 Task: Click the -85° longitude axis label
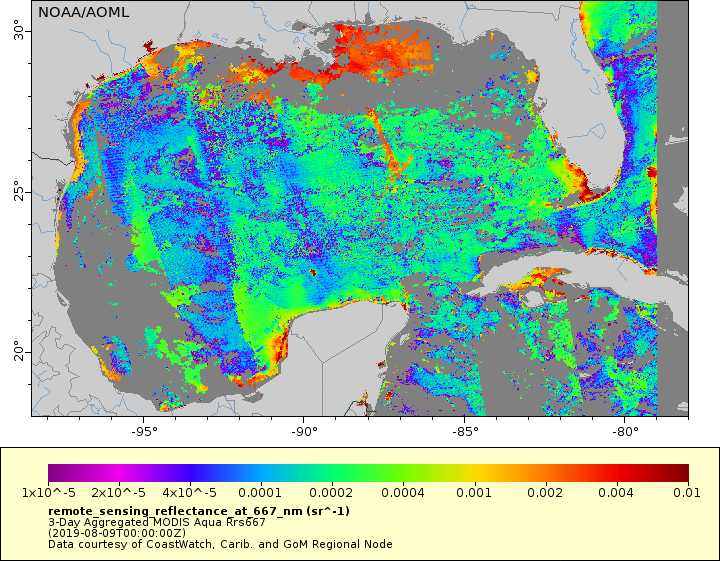[x=464, y=431]
